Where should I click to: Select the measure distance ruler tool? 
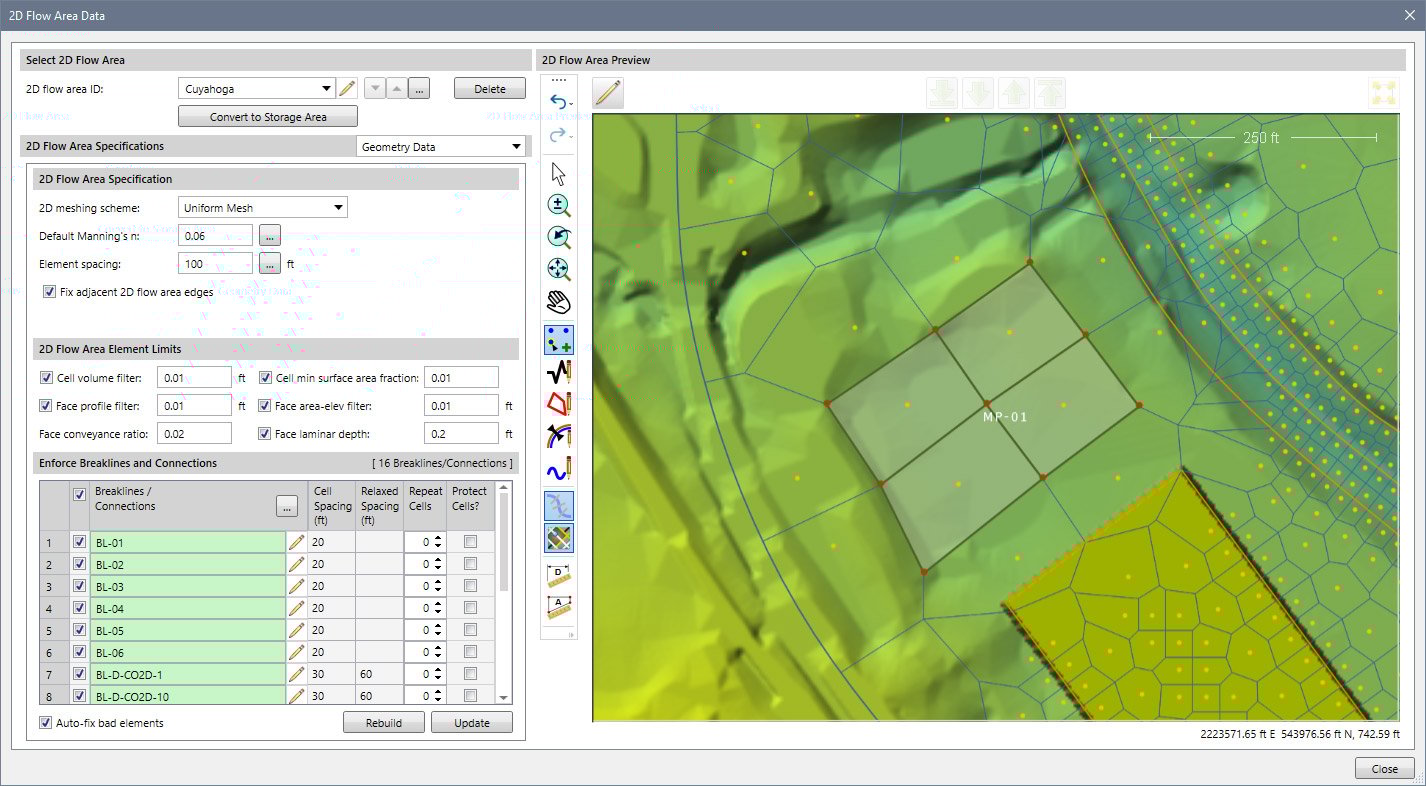click(559, 575)
